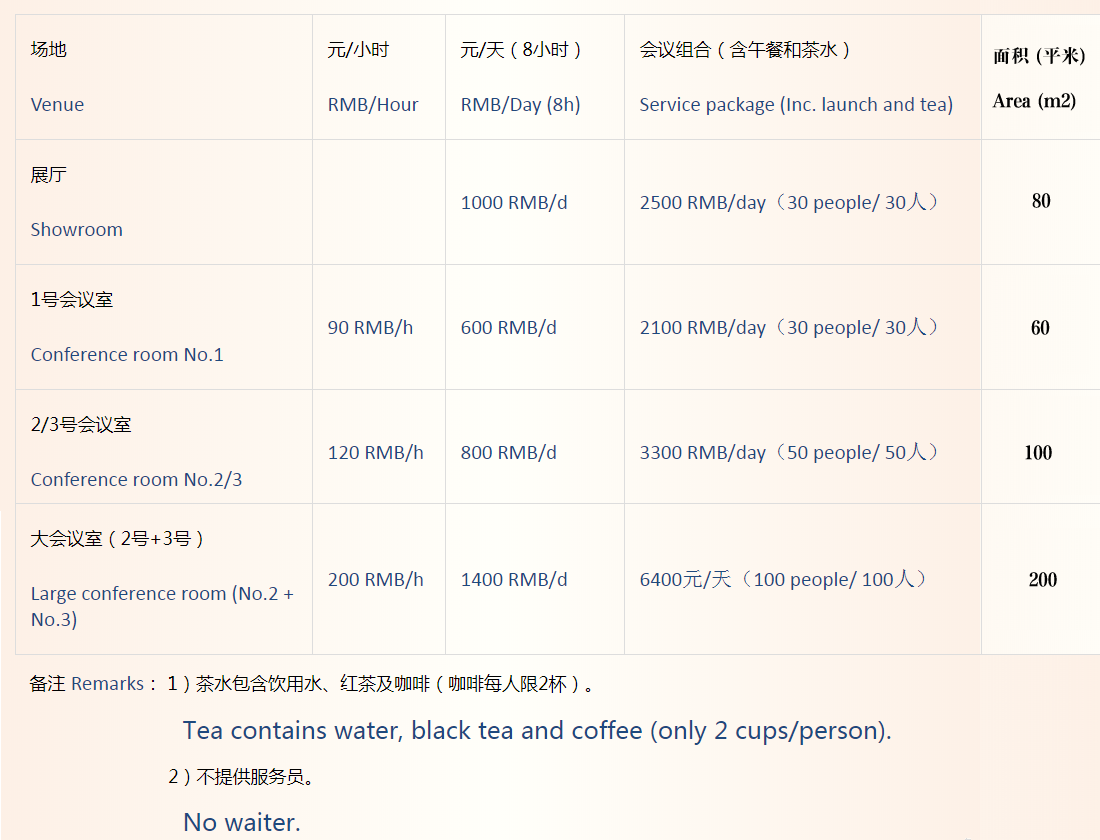Click the RMB/Hour column header
Screen dimensions: 1100x840
[373, 105]
